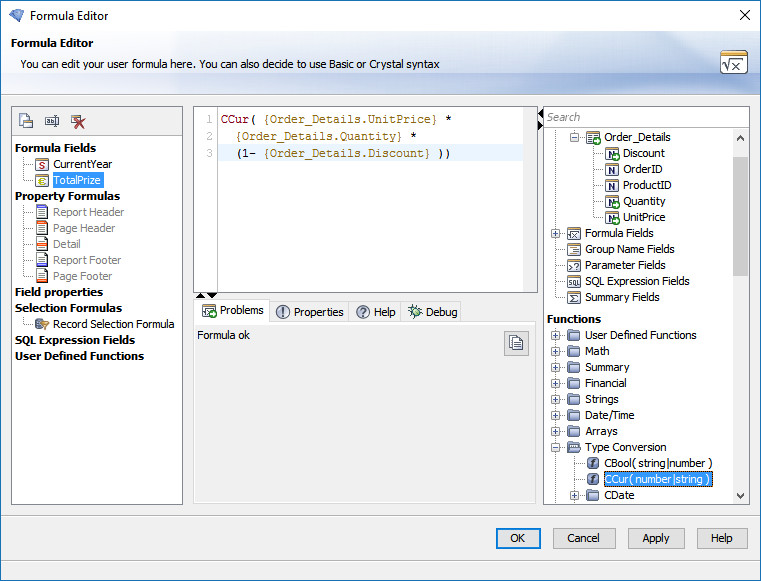Select Record Selection Formula item
This screenshot has height=581, width=761.
pos(113,324)
